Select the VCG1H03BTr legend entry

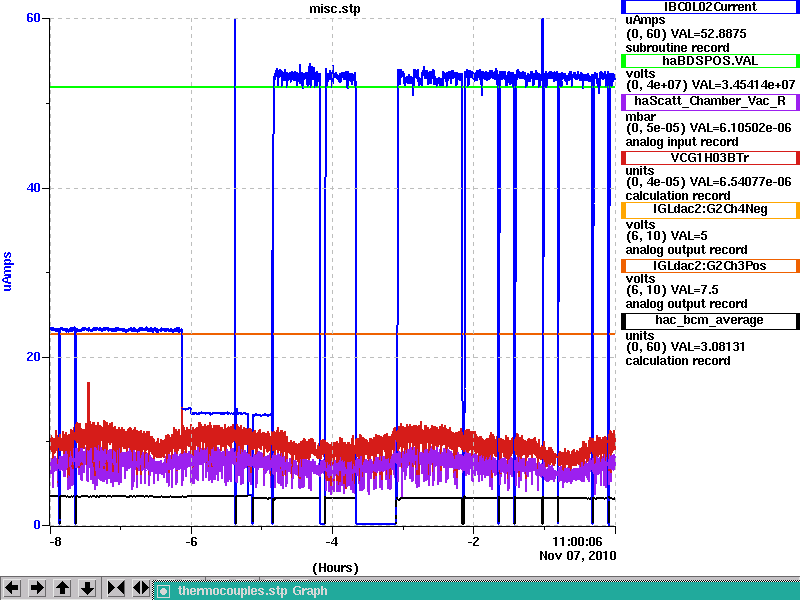710,158
